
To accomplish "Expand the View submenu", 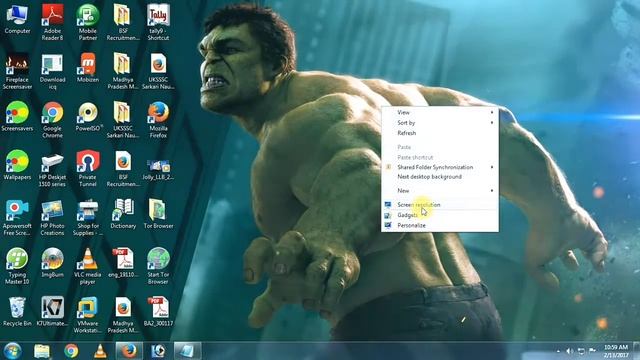I will click(x=440, y=112).
